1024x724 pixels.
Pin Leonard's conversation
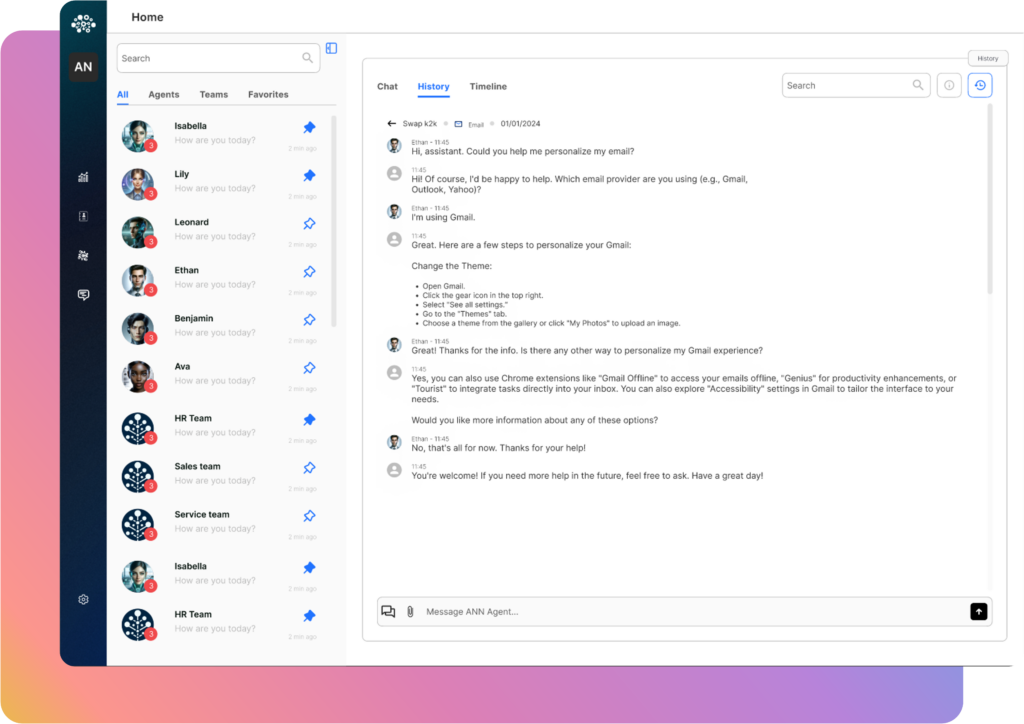[310, 223]
